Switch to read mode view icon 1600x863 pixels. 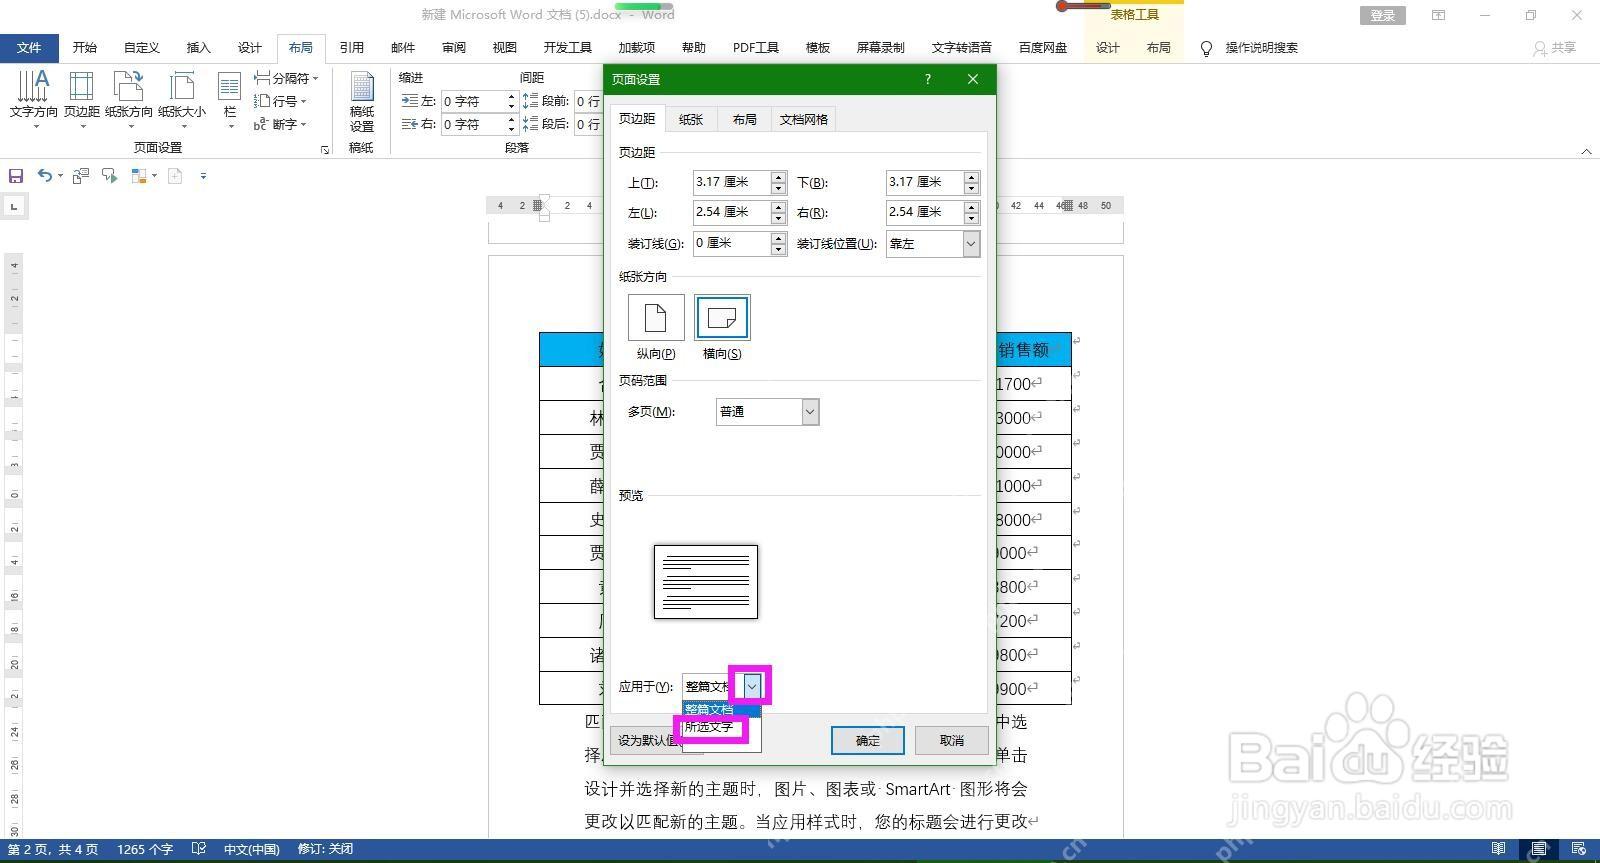(1498, 849)
